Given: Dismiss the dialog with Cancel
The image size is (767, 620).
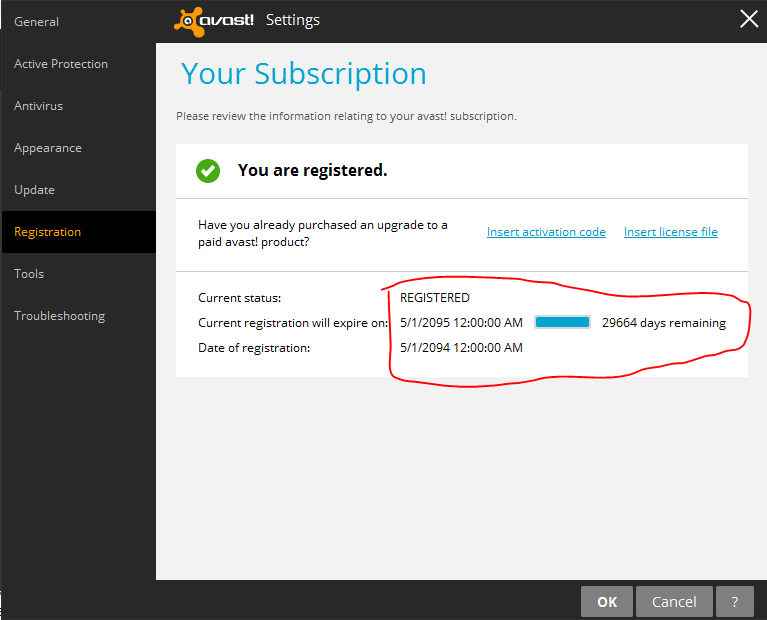Looking at the screenshot, I should tap(674, 601).
